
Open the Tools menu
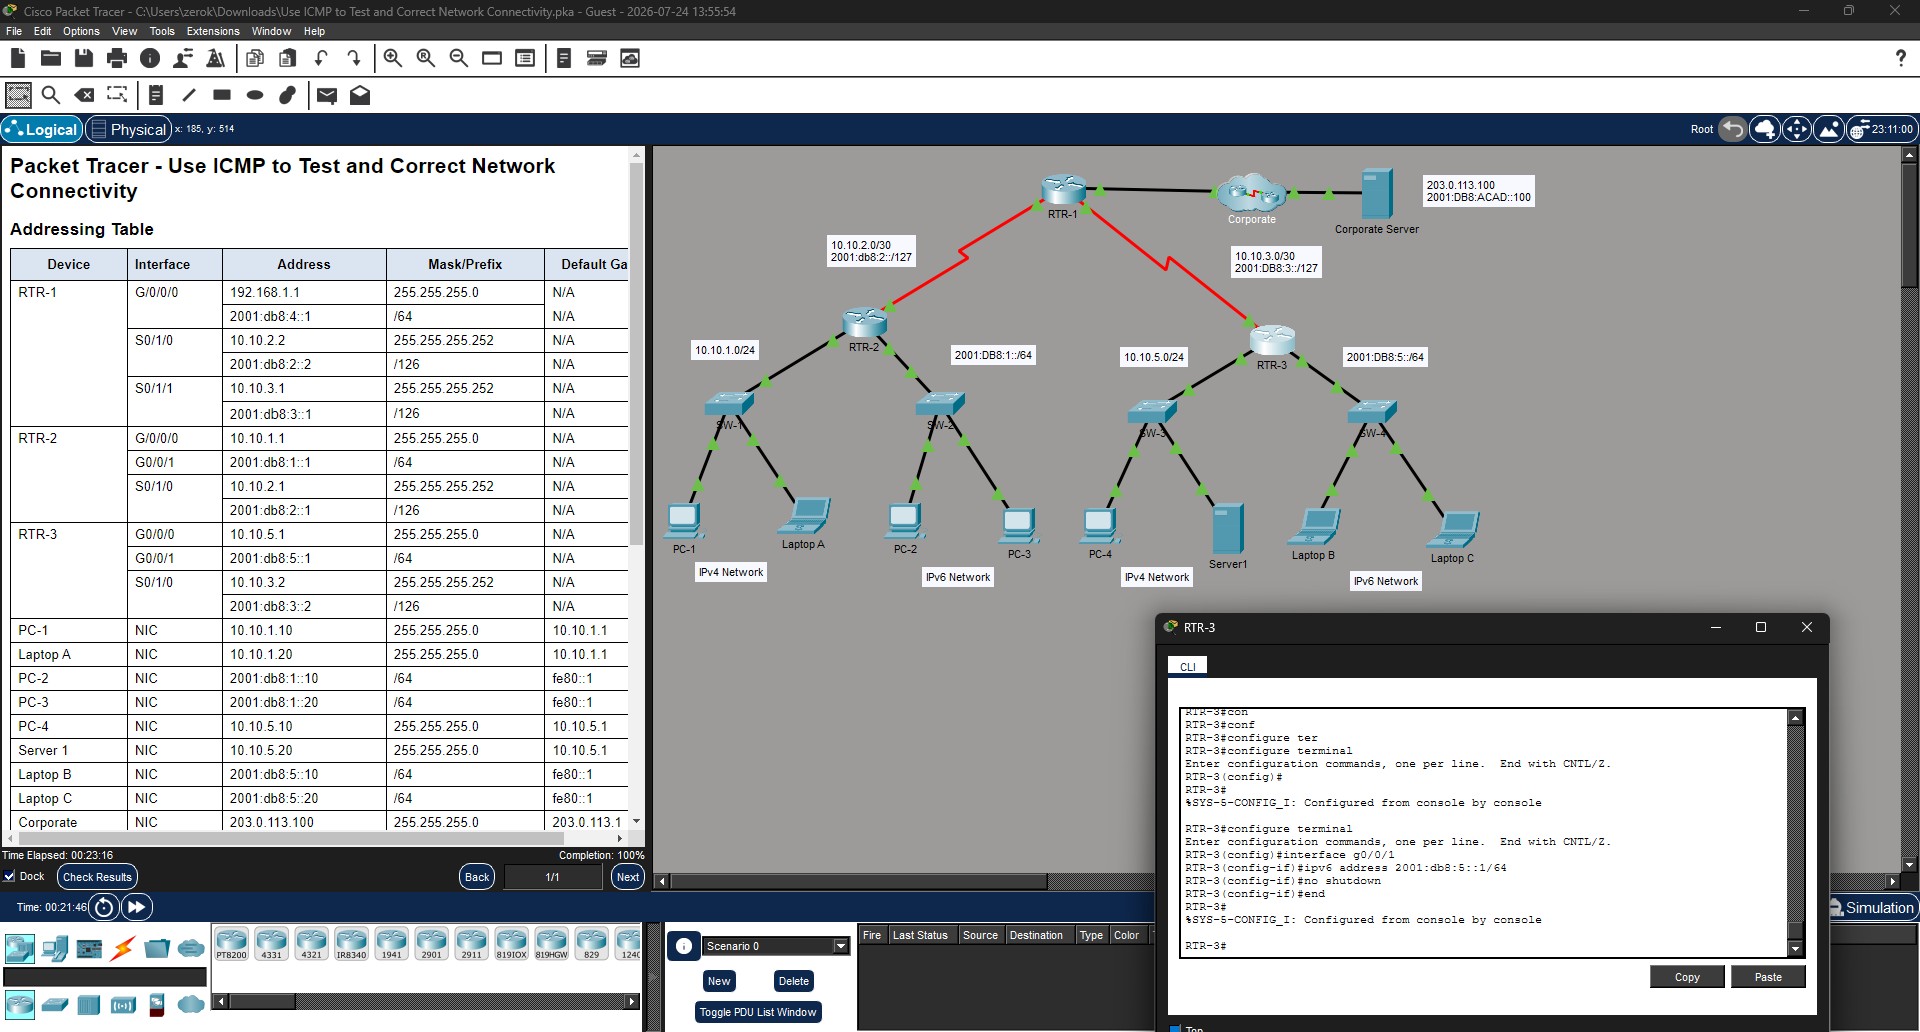[x=162, y=31]
